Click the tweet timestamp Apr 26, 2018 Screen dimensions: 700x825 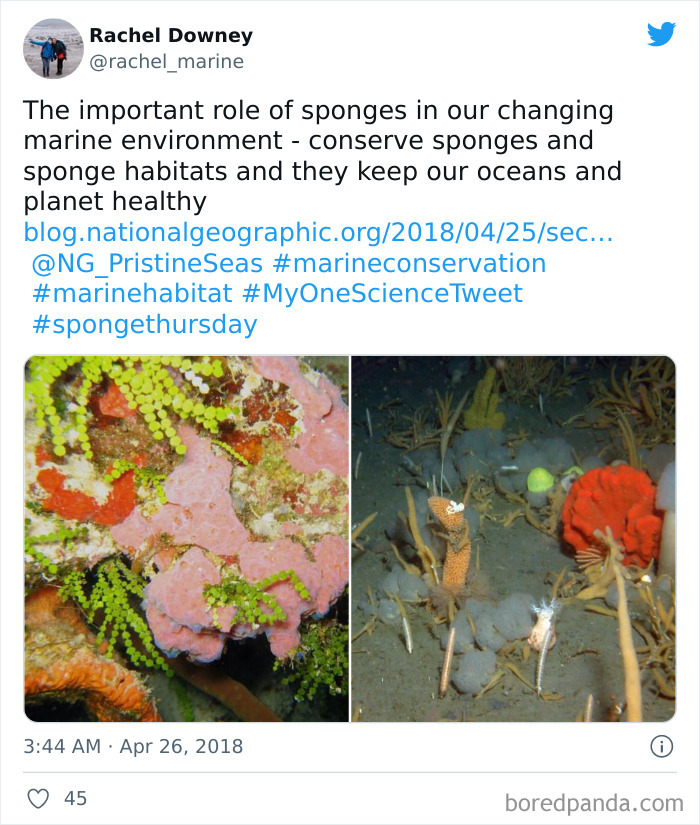point(133,745)
